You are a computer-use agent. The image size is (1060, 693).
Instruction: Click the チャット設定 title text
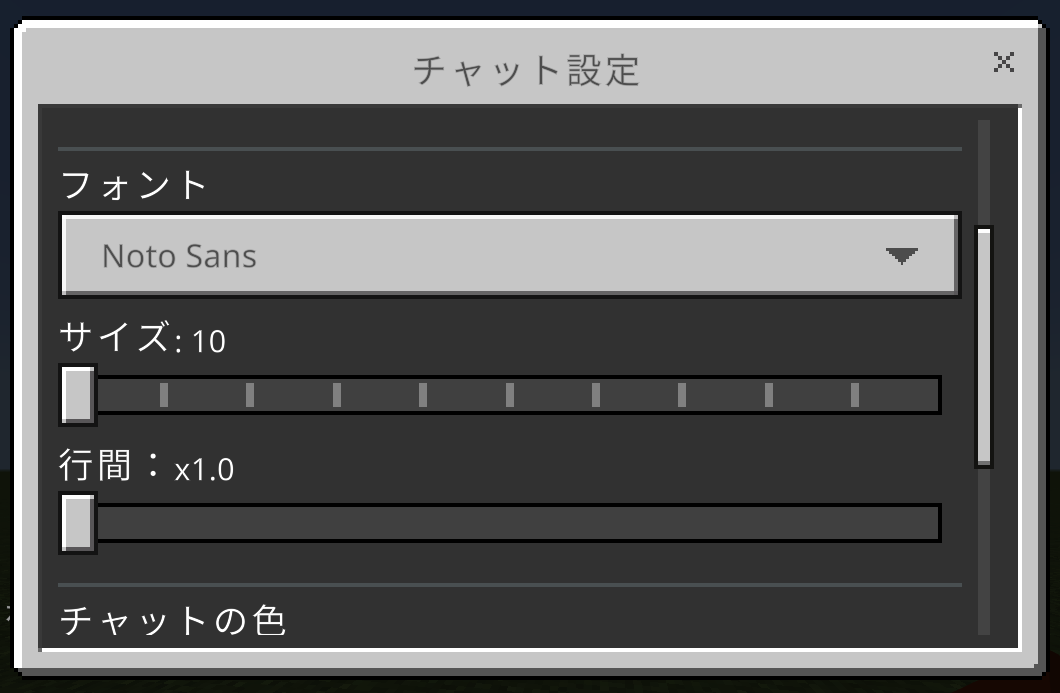(526, 71)
